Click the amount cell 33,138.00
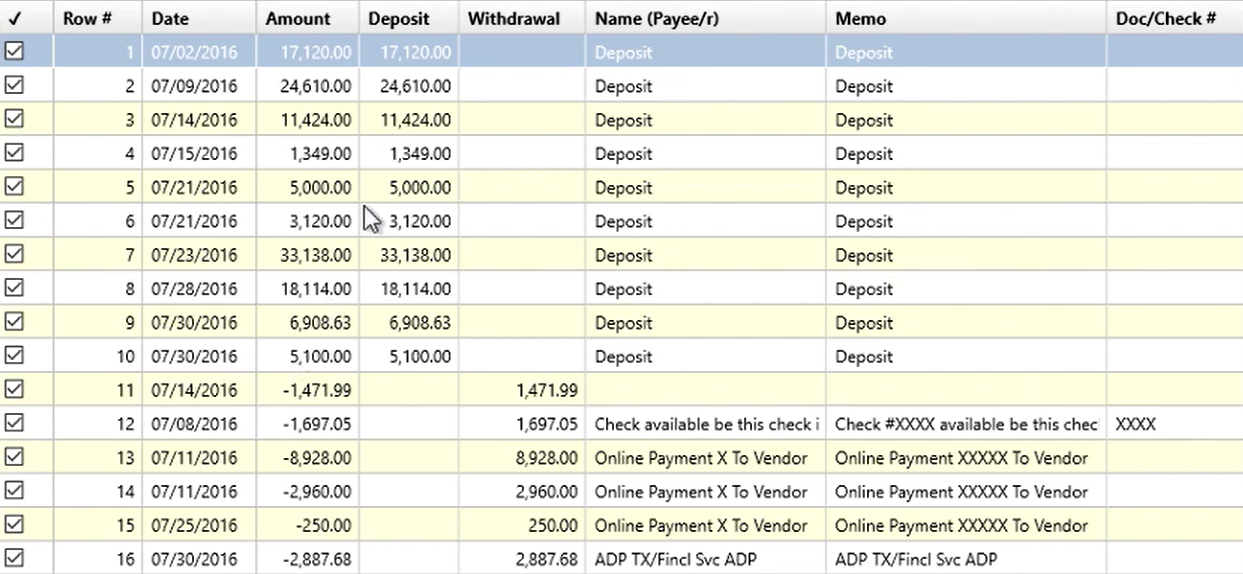 pyautogui.click(x=307, y=255)
